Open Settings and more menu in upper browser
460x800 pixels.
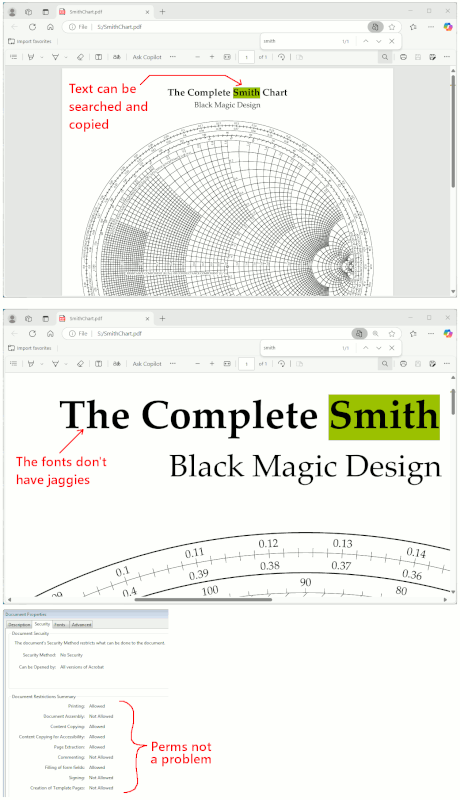pyautogui.click(x=431, y=27)
